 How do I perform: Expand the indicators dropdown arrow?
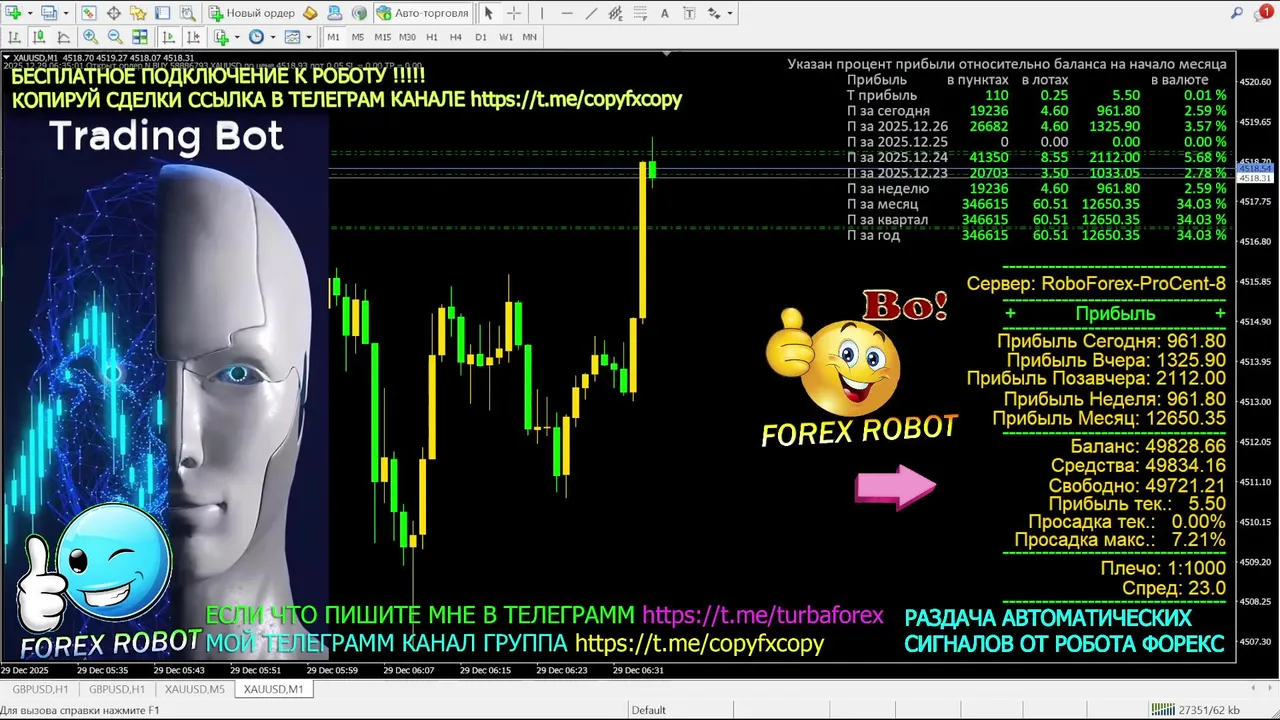237,37
